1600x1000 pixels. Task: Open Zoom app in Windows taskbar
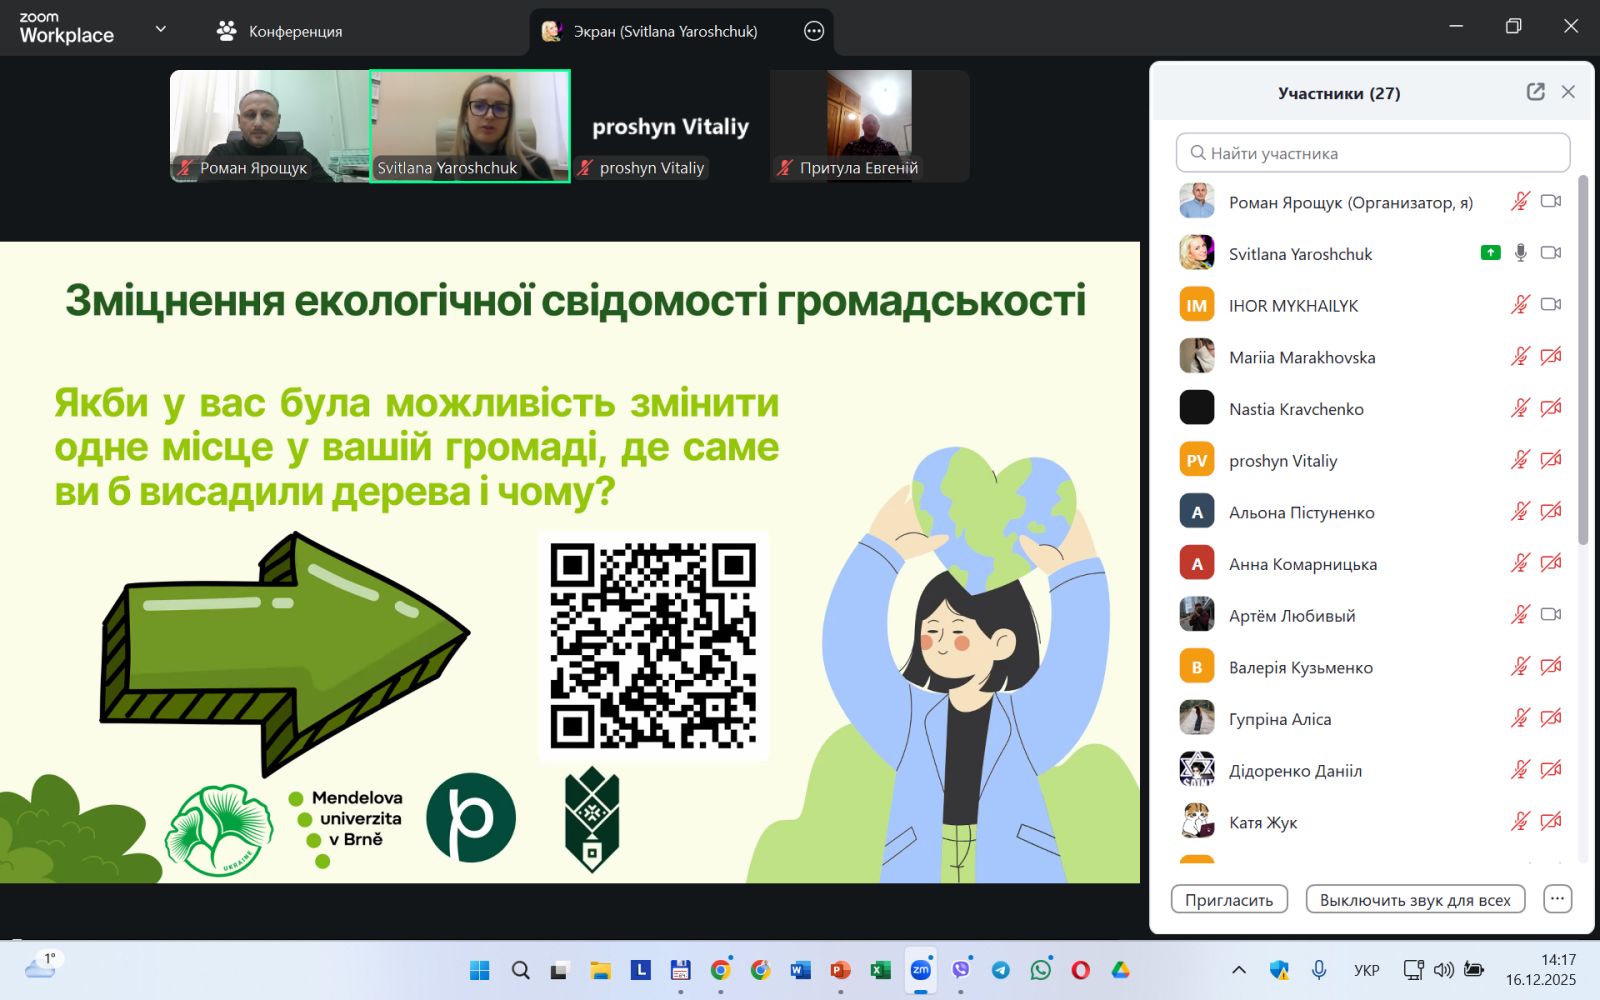[920, 970]
